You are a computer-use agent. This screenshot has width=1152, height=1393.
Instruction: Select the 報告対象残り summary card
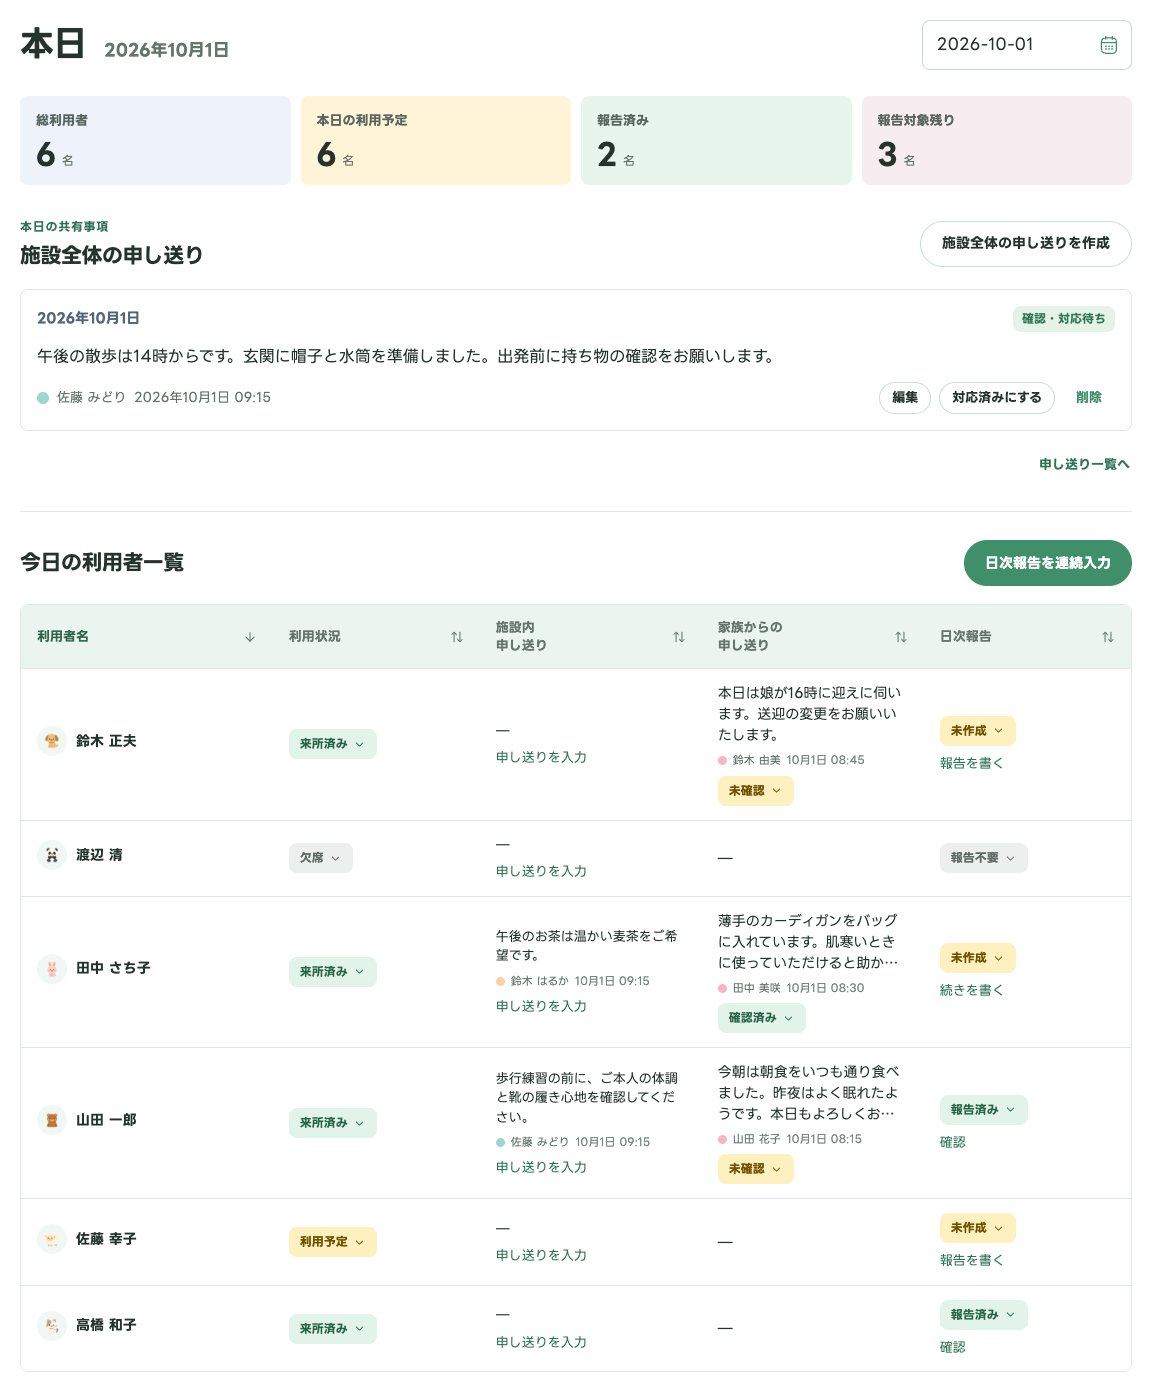[997, 141]
